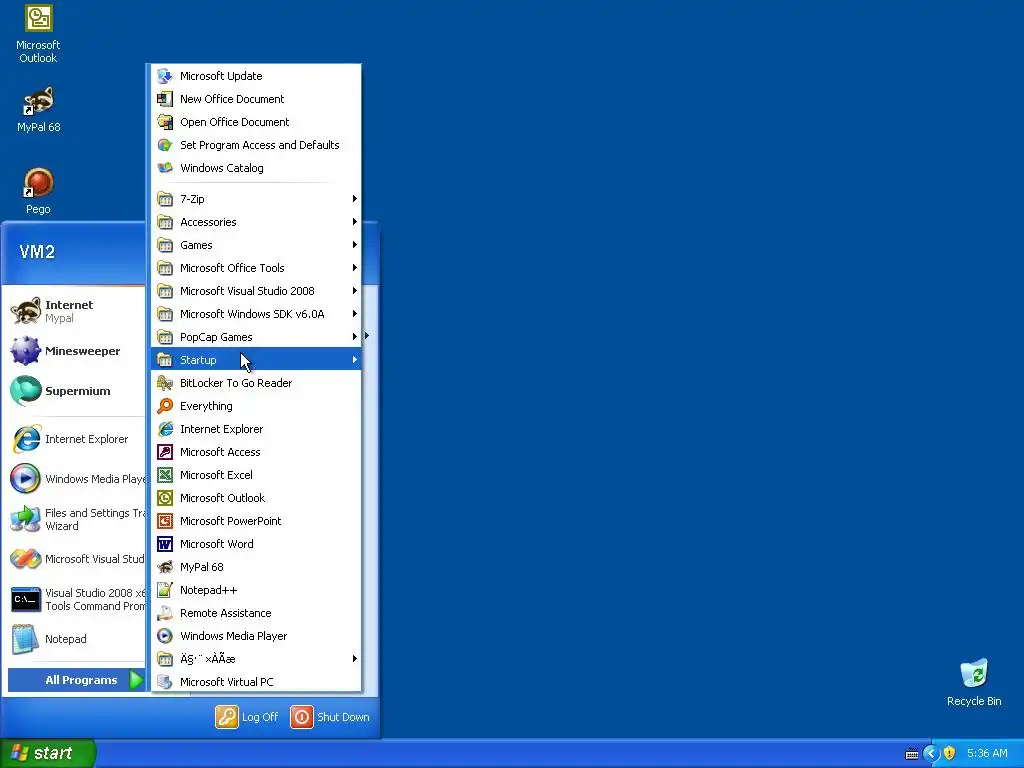Select Windows Catalog menu entry
This screenshot has height=768, width=1024.
pos(256,168)
